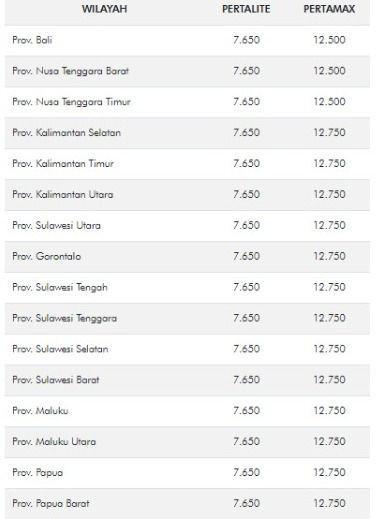This screenshot has height=519, width=381.
Task: Click the PERTALITE column header
Action: tap(246, 9)
